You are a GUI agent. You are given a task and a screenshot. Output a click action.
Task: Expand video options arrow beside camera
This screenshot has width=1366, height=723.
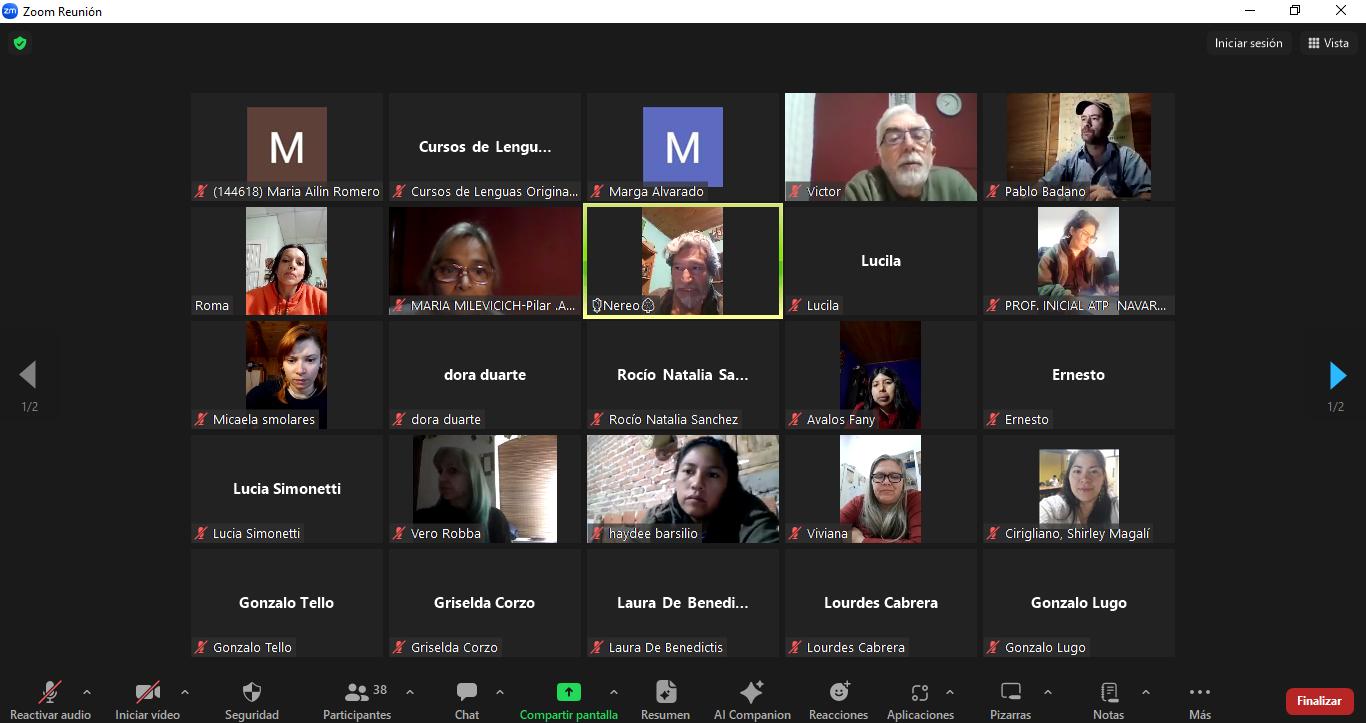[184, 692]
